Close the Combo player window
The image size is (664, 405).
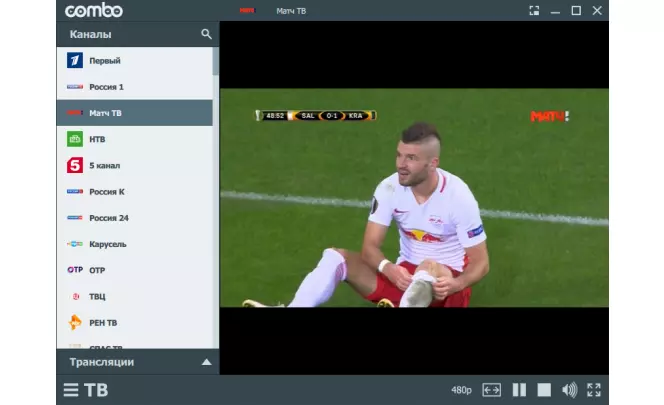coord(597,11)
